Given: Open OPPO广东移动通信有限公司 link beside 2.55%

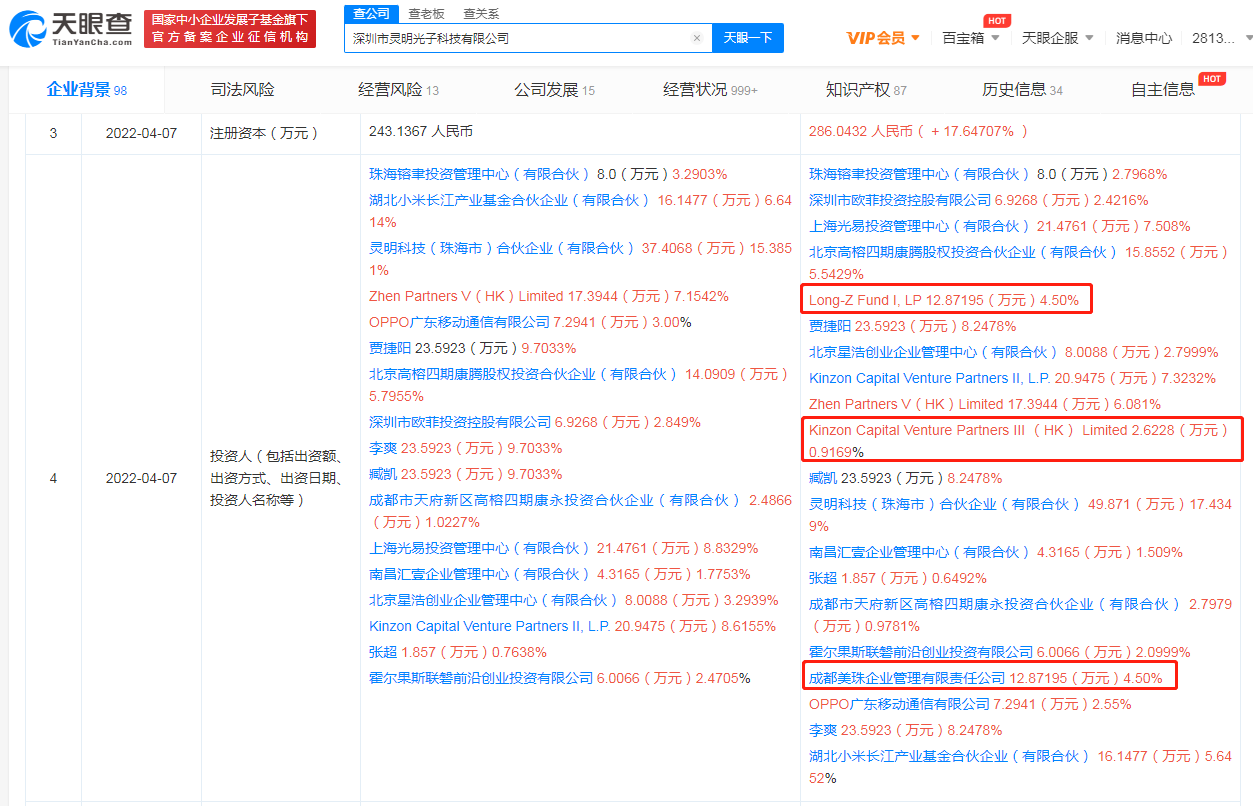Looking at the screenshot, I should [x=899, y=704].
